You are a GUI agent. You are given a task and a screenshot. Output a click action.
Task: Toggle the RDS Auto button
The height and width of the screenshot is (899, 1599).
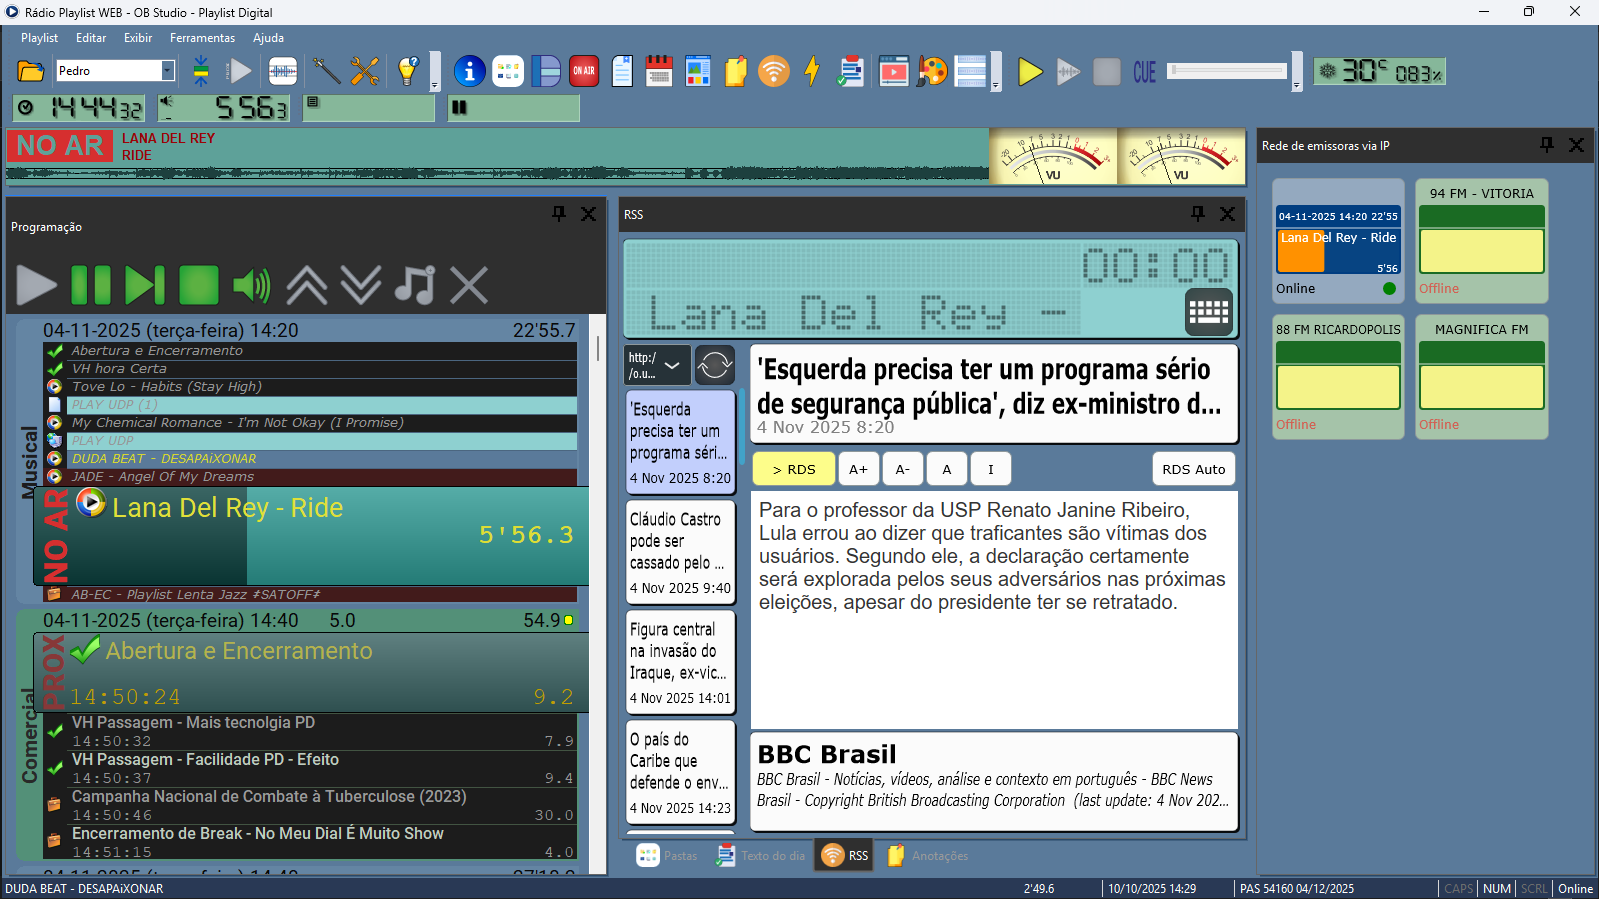1193,469
